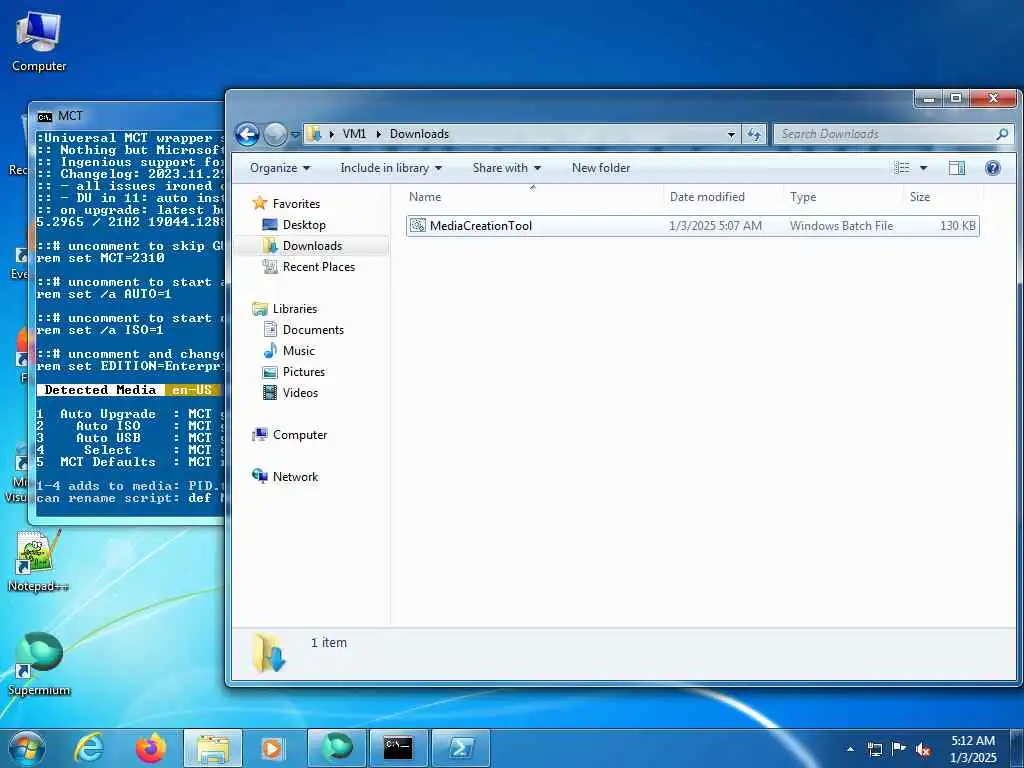Viewport: 1024px width, 768px height.
Task: Open the Music library
Action: (298, 351)
